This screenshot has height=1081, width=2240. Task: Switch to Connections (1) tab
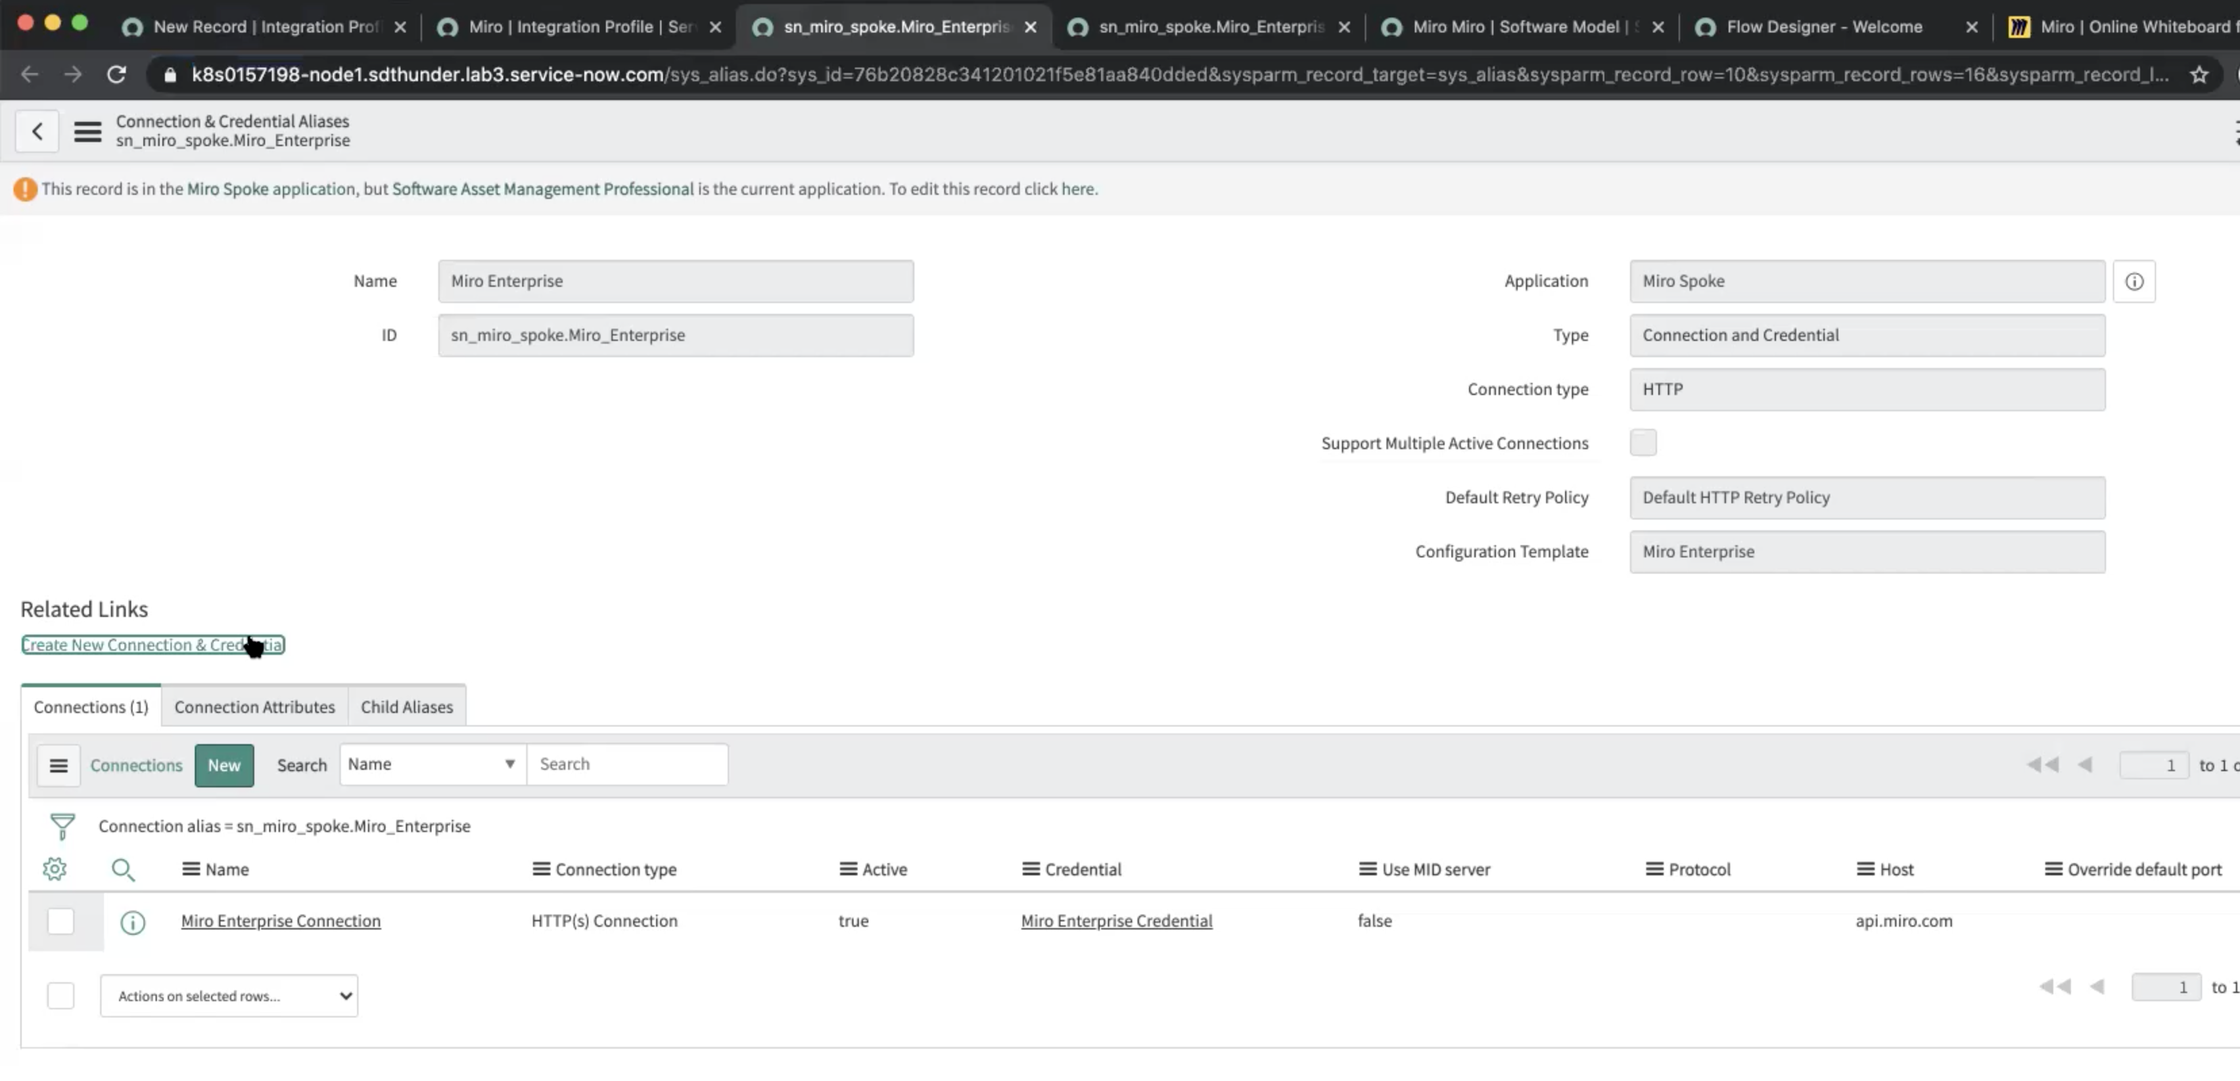(x=91, y=707)
